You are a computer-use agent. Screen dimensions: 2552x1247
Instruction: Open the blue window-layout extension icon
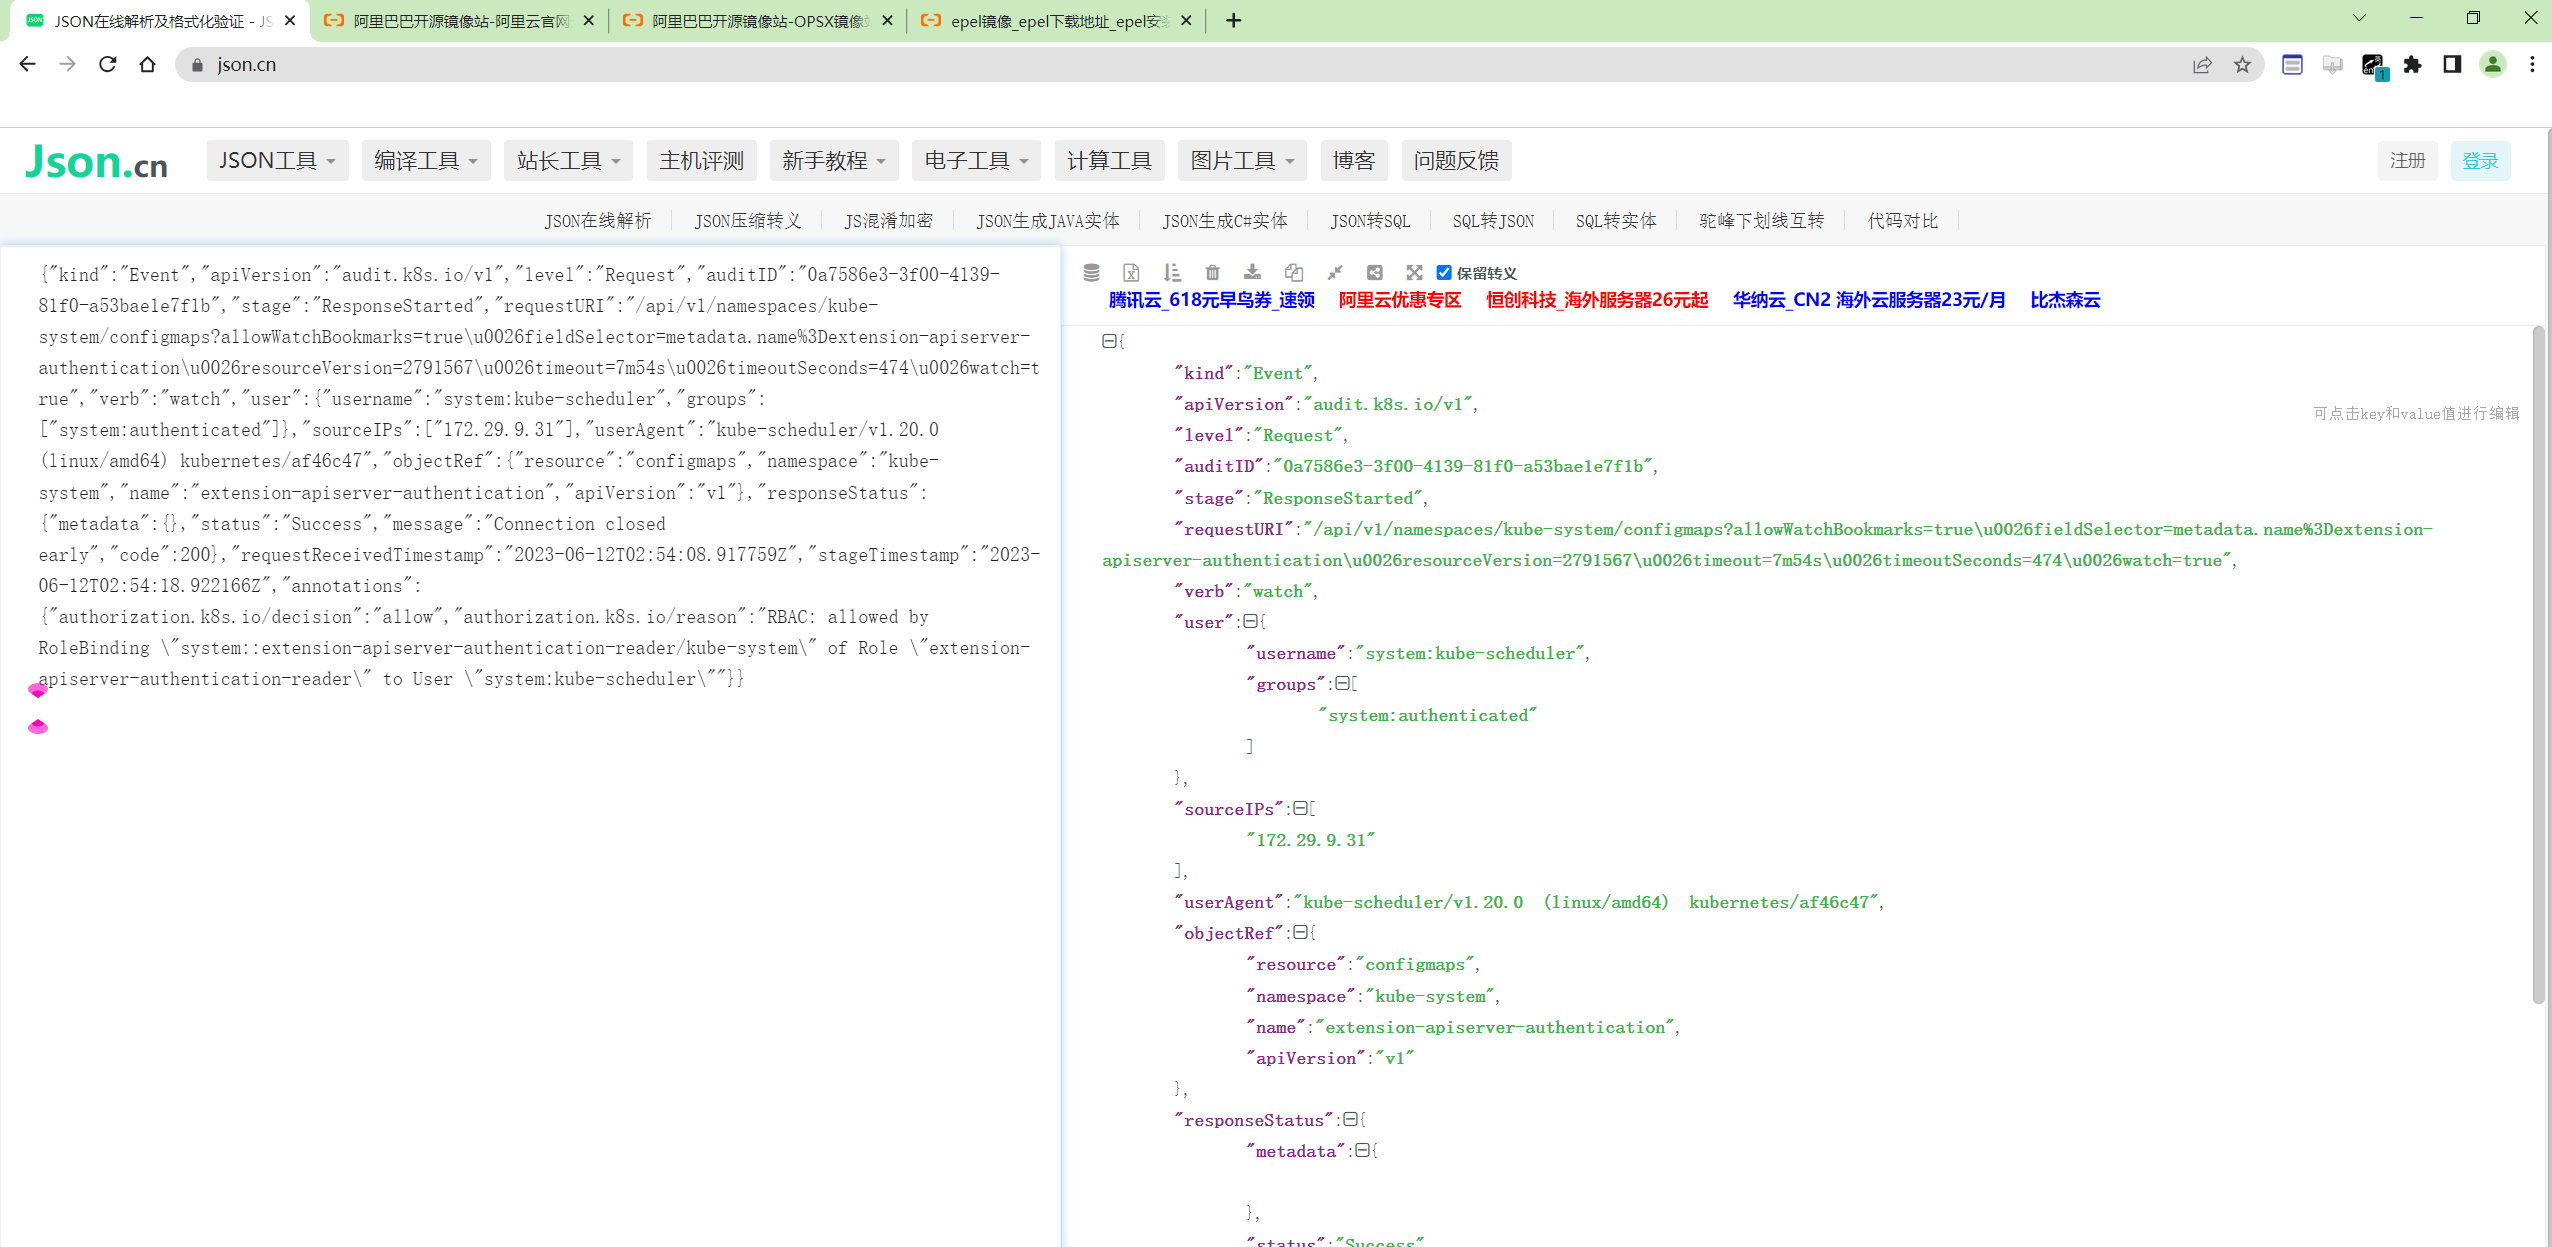(x=2292, y=64)
